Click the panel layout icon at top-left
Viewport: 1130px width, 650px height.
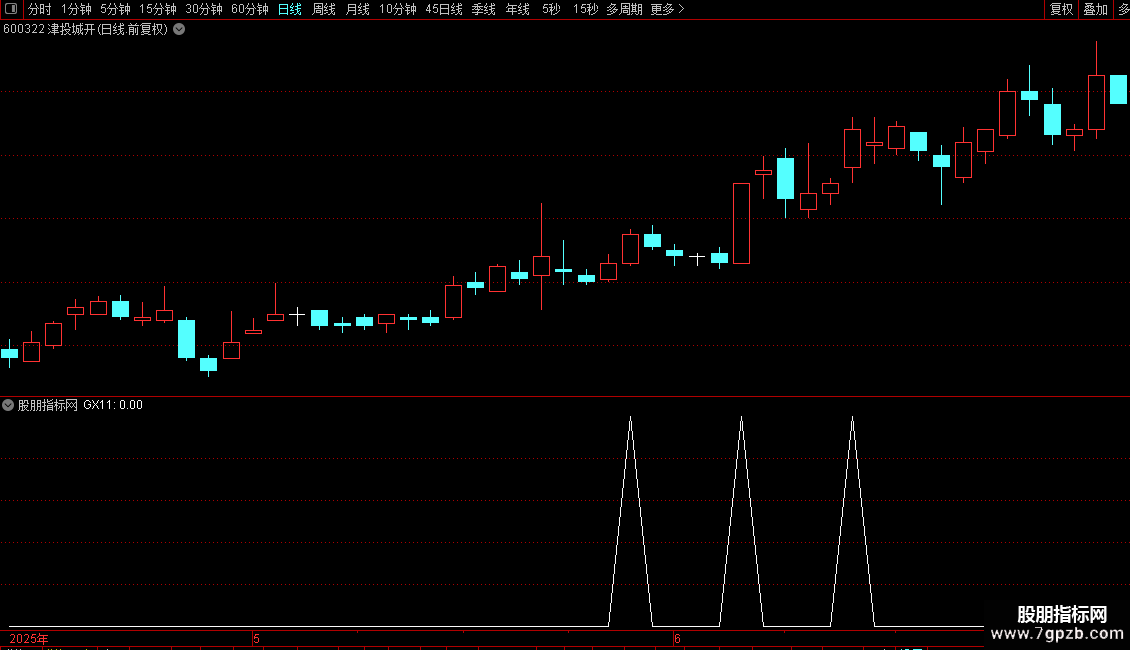click(11, 9)
